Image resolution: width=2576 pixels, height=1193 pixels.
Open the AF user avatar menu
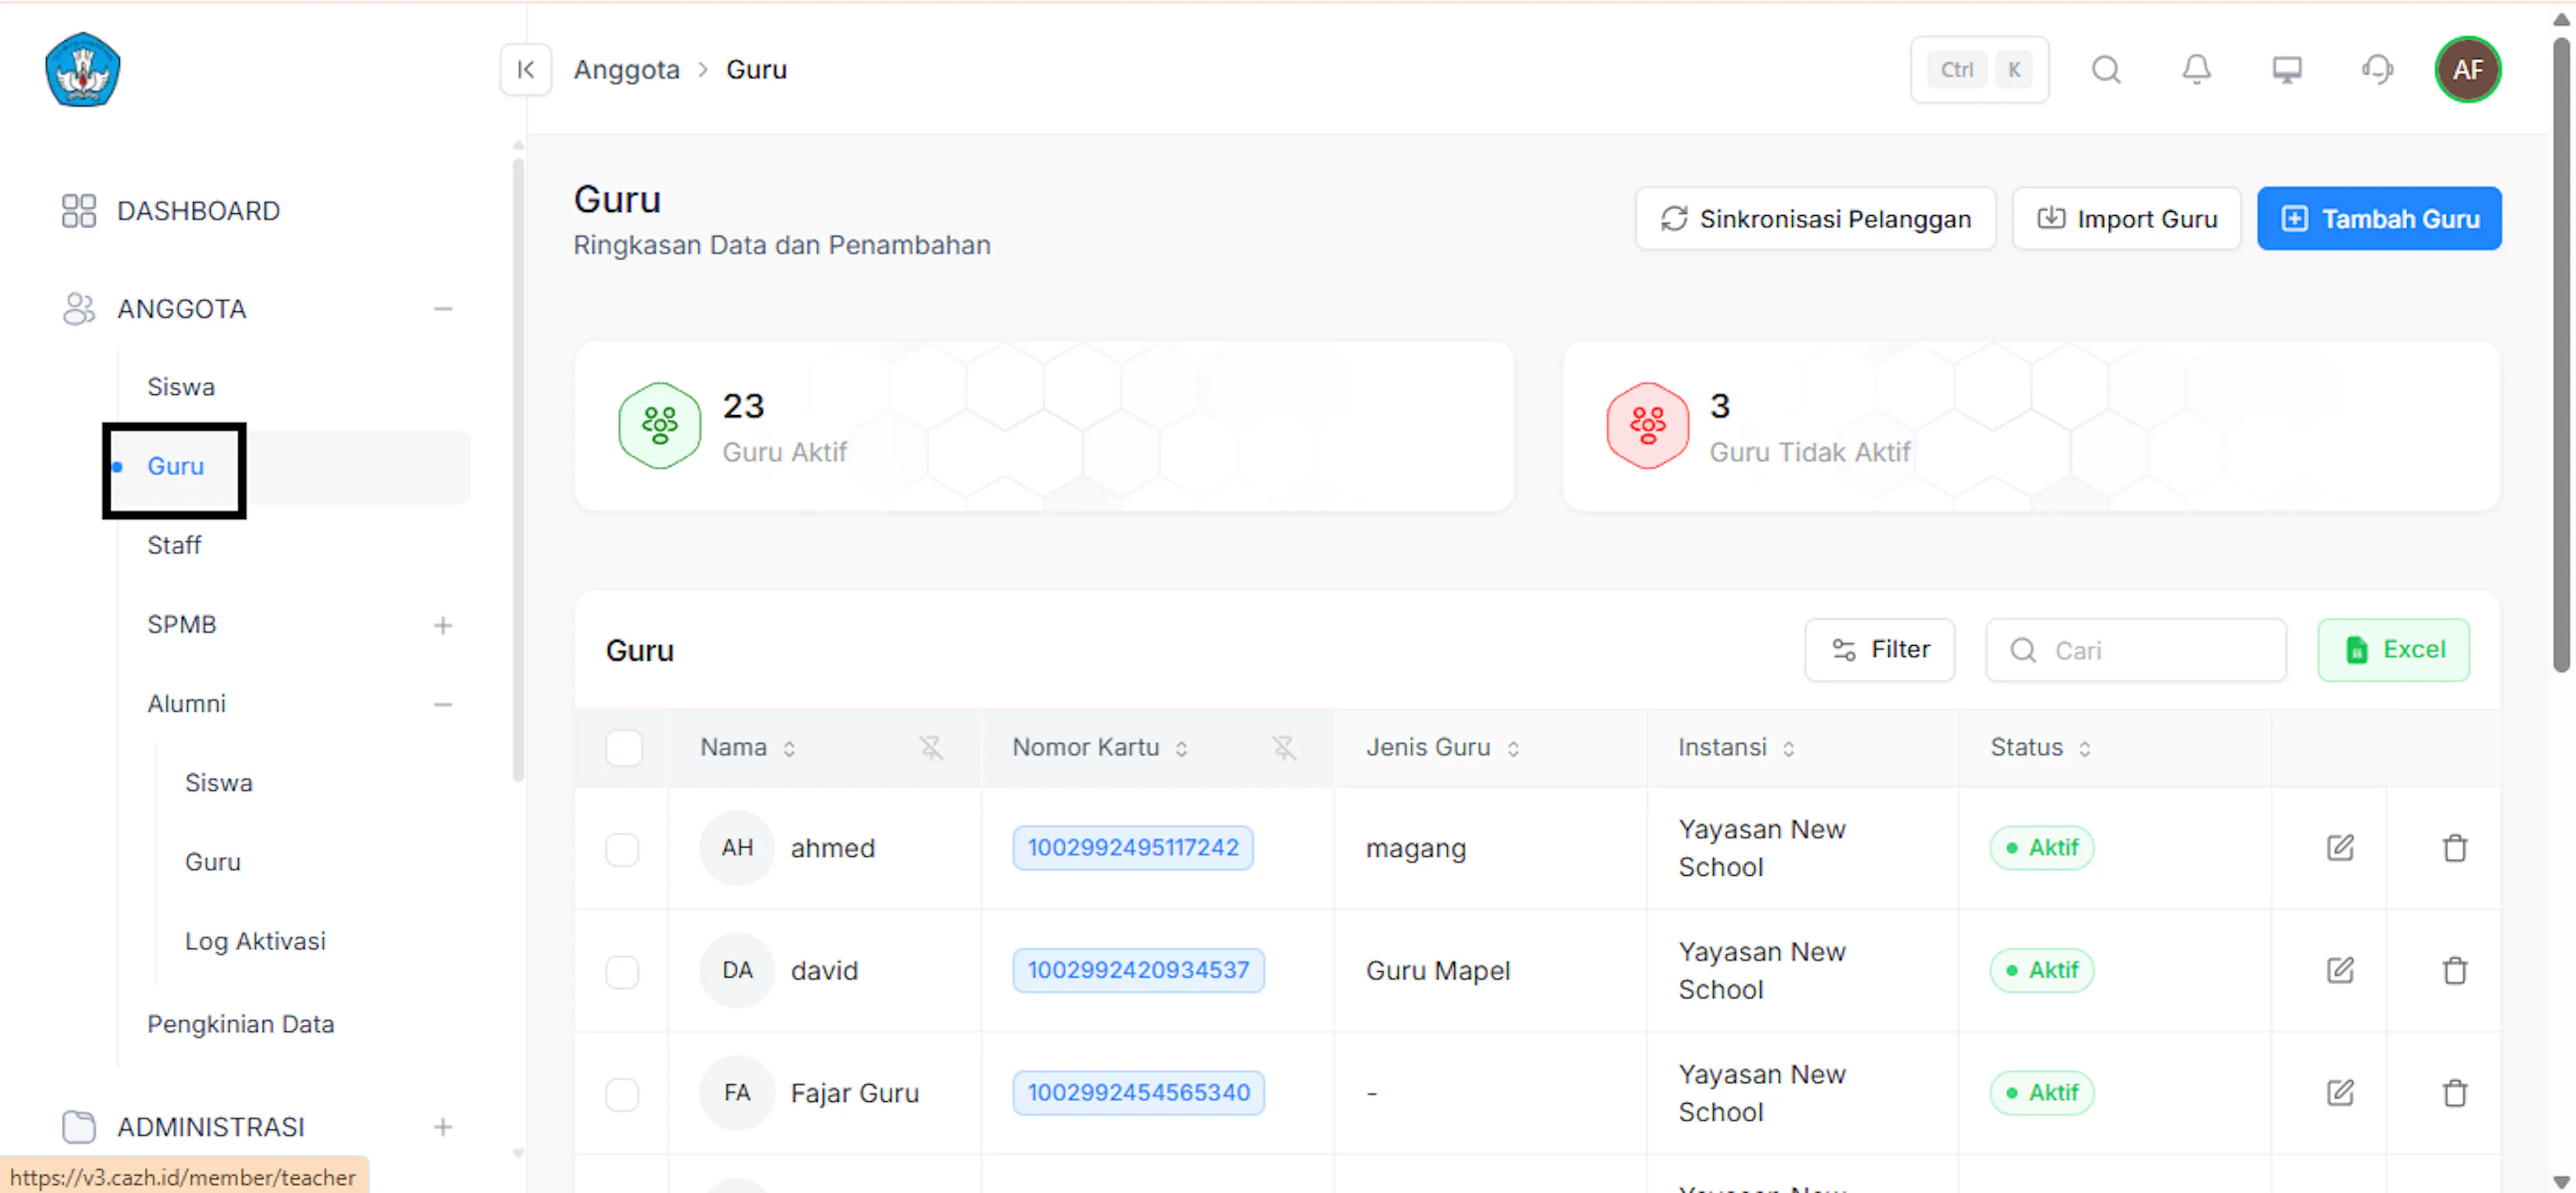click(2467, 70)
